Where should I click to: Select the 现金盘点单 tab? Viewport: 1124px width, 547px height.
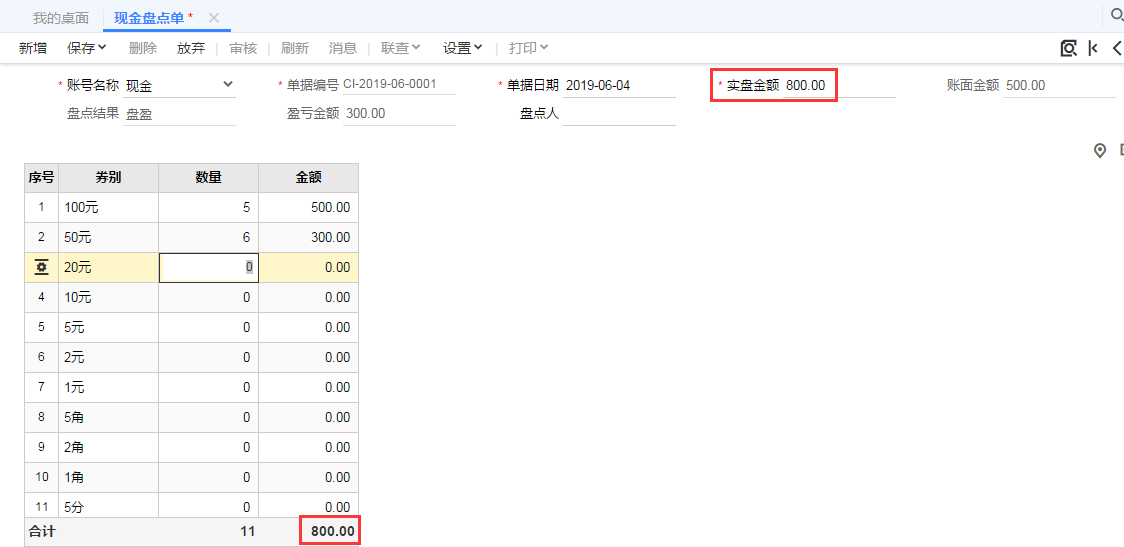[x=148, y=18]
